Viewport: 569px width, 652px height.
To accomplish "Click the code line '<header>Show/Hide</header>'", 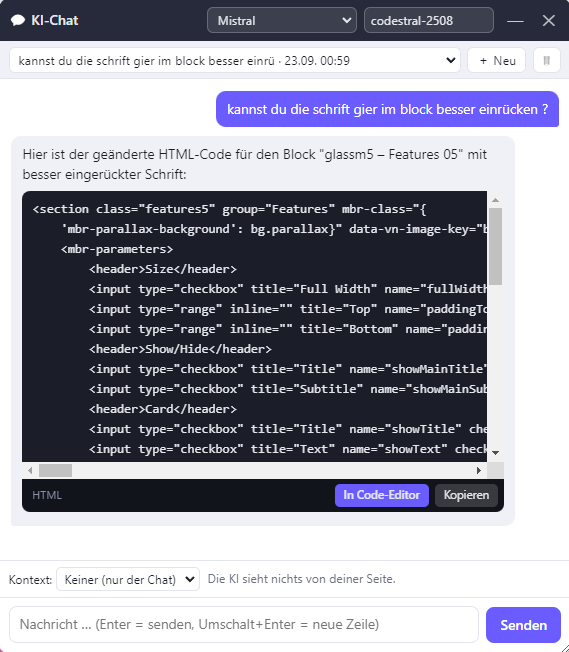I will pyautogui.click(x=180, y=349).
